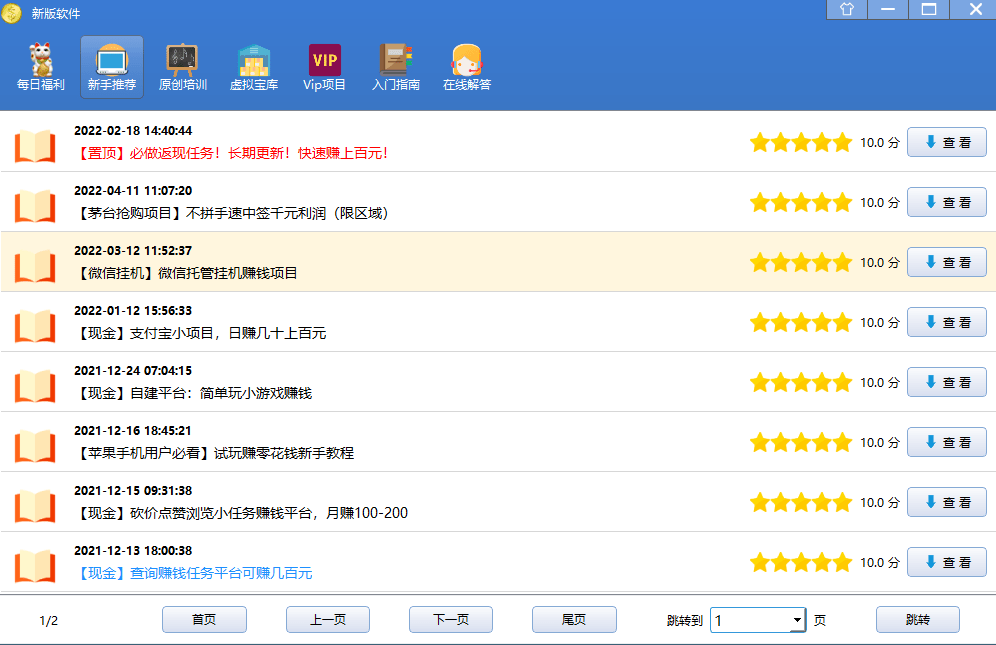Click timestamp 2022-02-18 14:40:44
Screen dimensions: 996x645
tap(133, 131)
